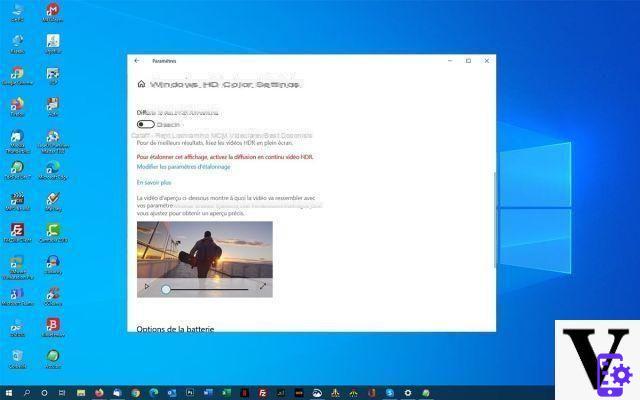Open File Explorer from the taskbar
Screen dimensions: 640x400
[x=81, y=393]
